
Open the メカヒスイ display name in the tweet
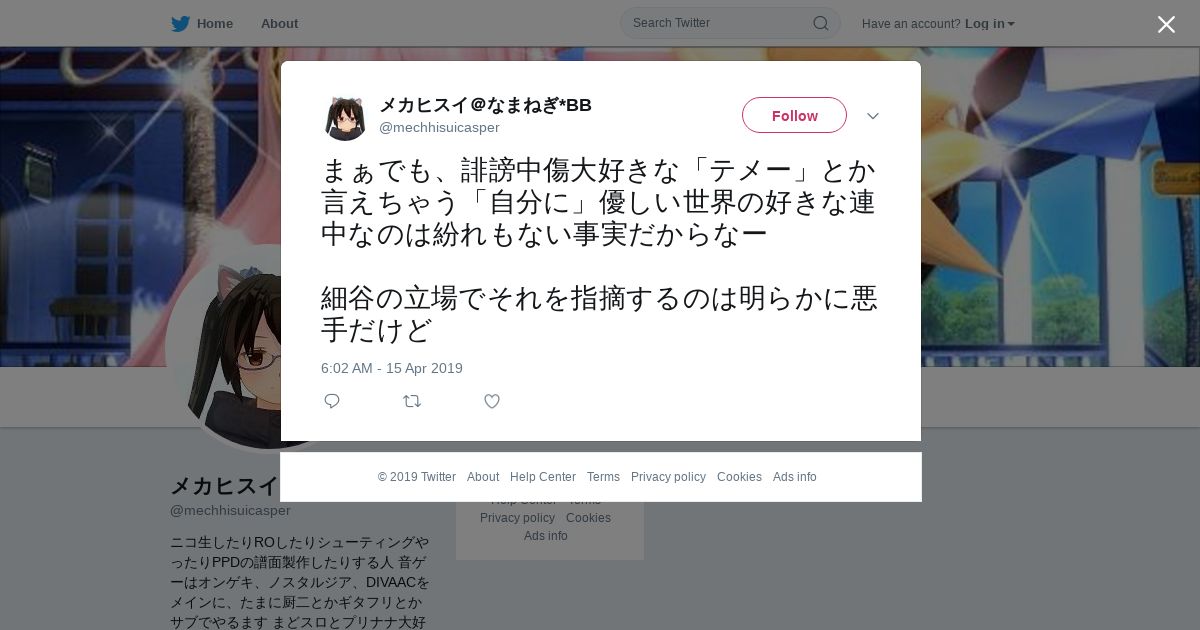point(485,105)
